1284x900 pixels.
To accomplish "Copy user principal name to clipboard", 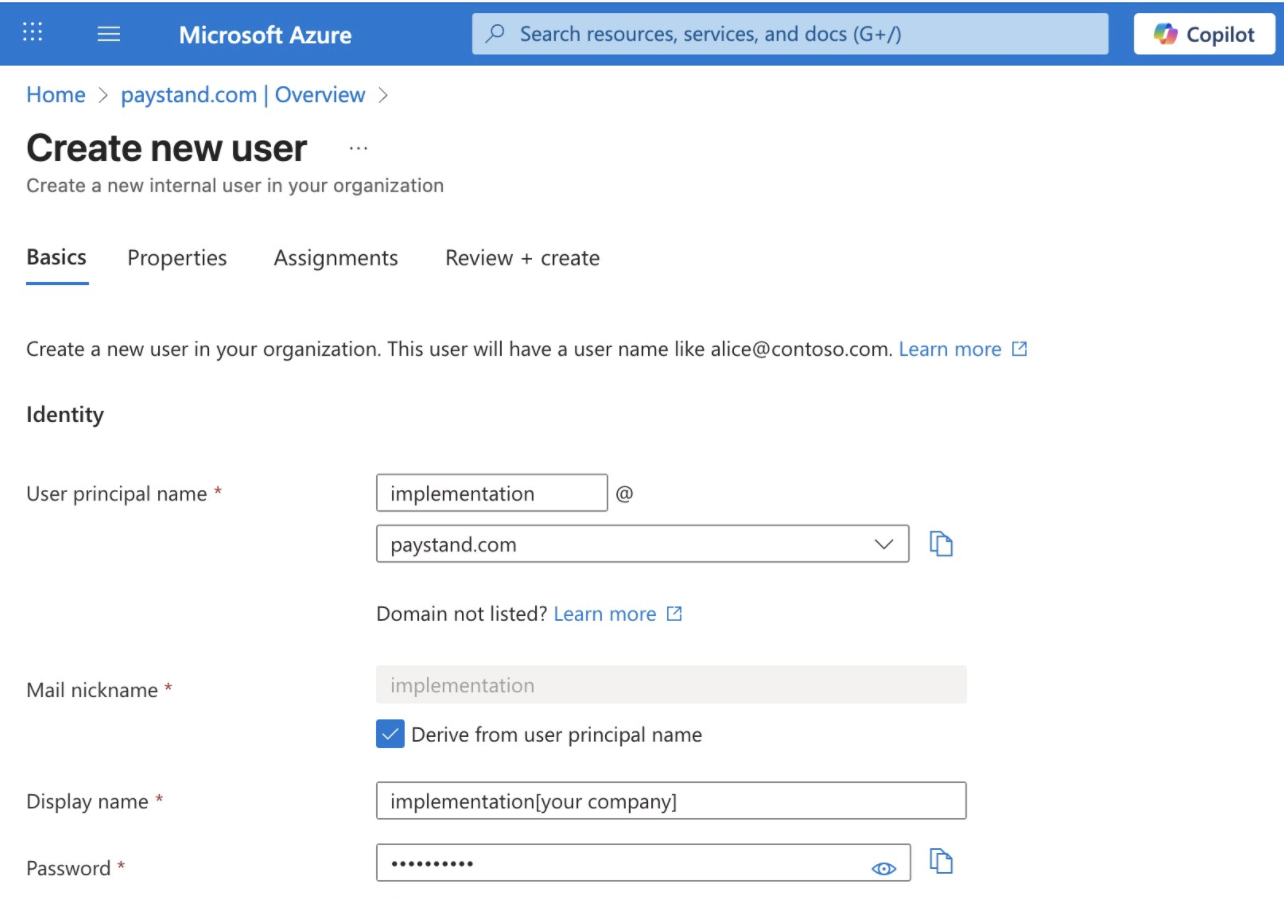I will (x=941, y=544).
